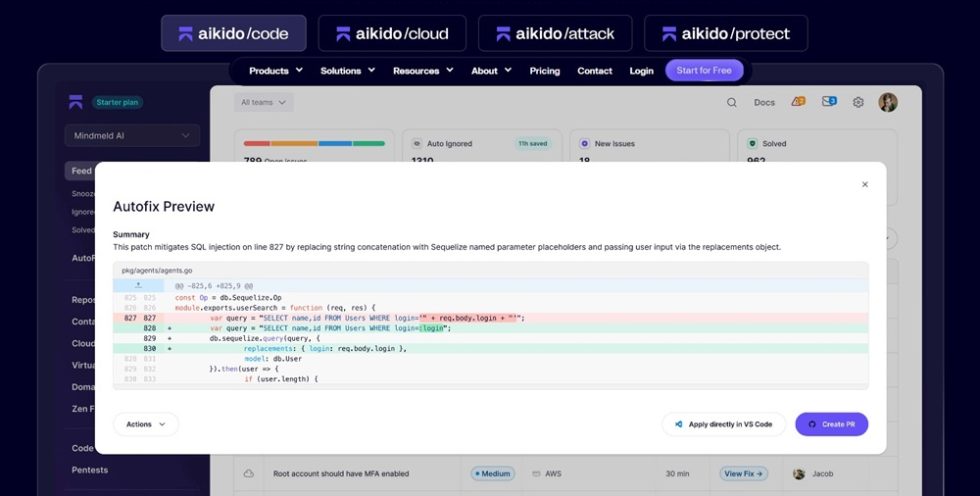The height and width of the screenshot is (496, 980).
Task: Click the cloud icon on MFA row
Action: pos(249,474)
